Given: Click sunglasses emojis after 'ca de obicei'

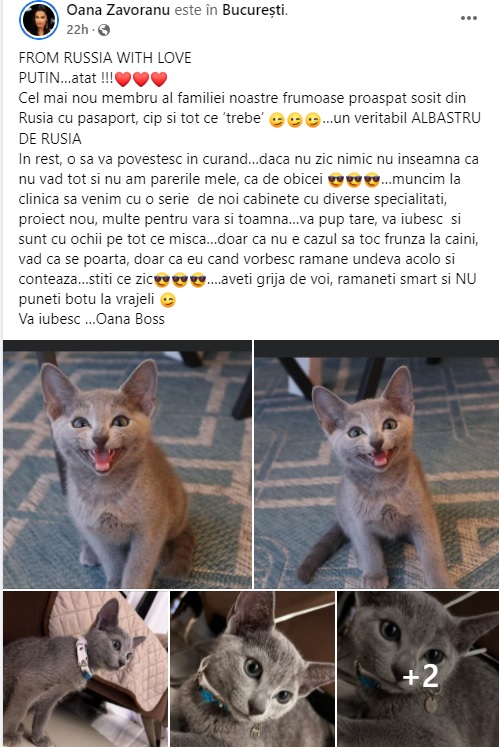Looking at the screenshot, I should (x=354, y=180).
